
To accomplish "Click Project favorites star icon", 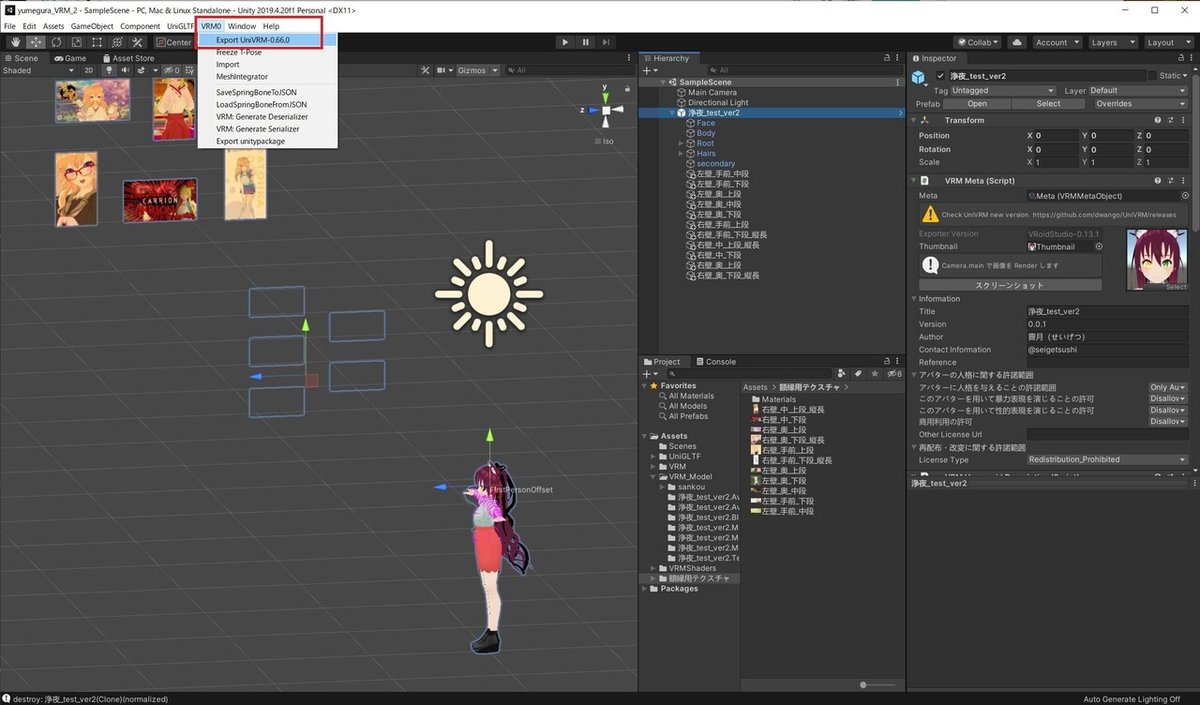I will point(874,373).
